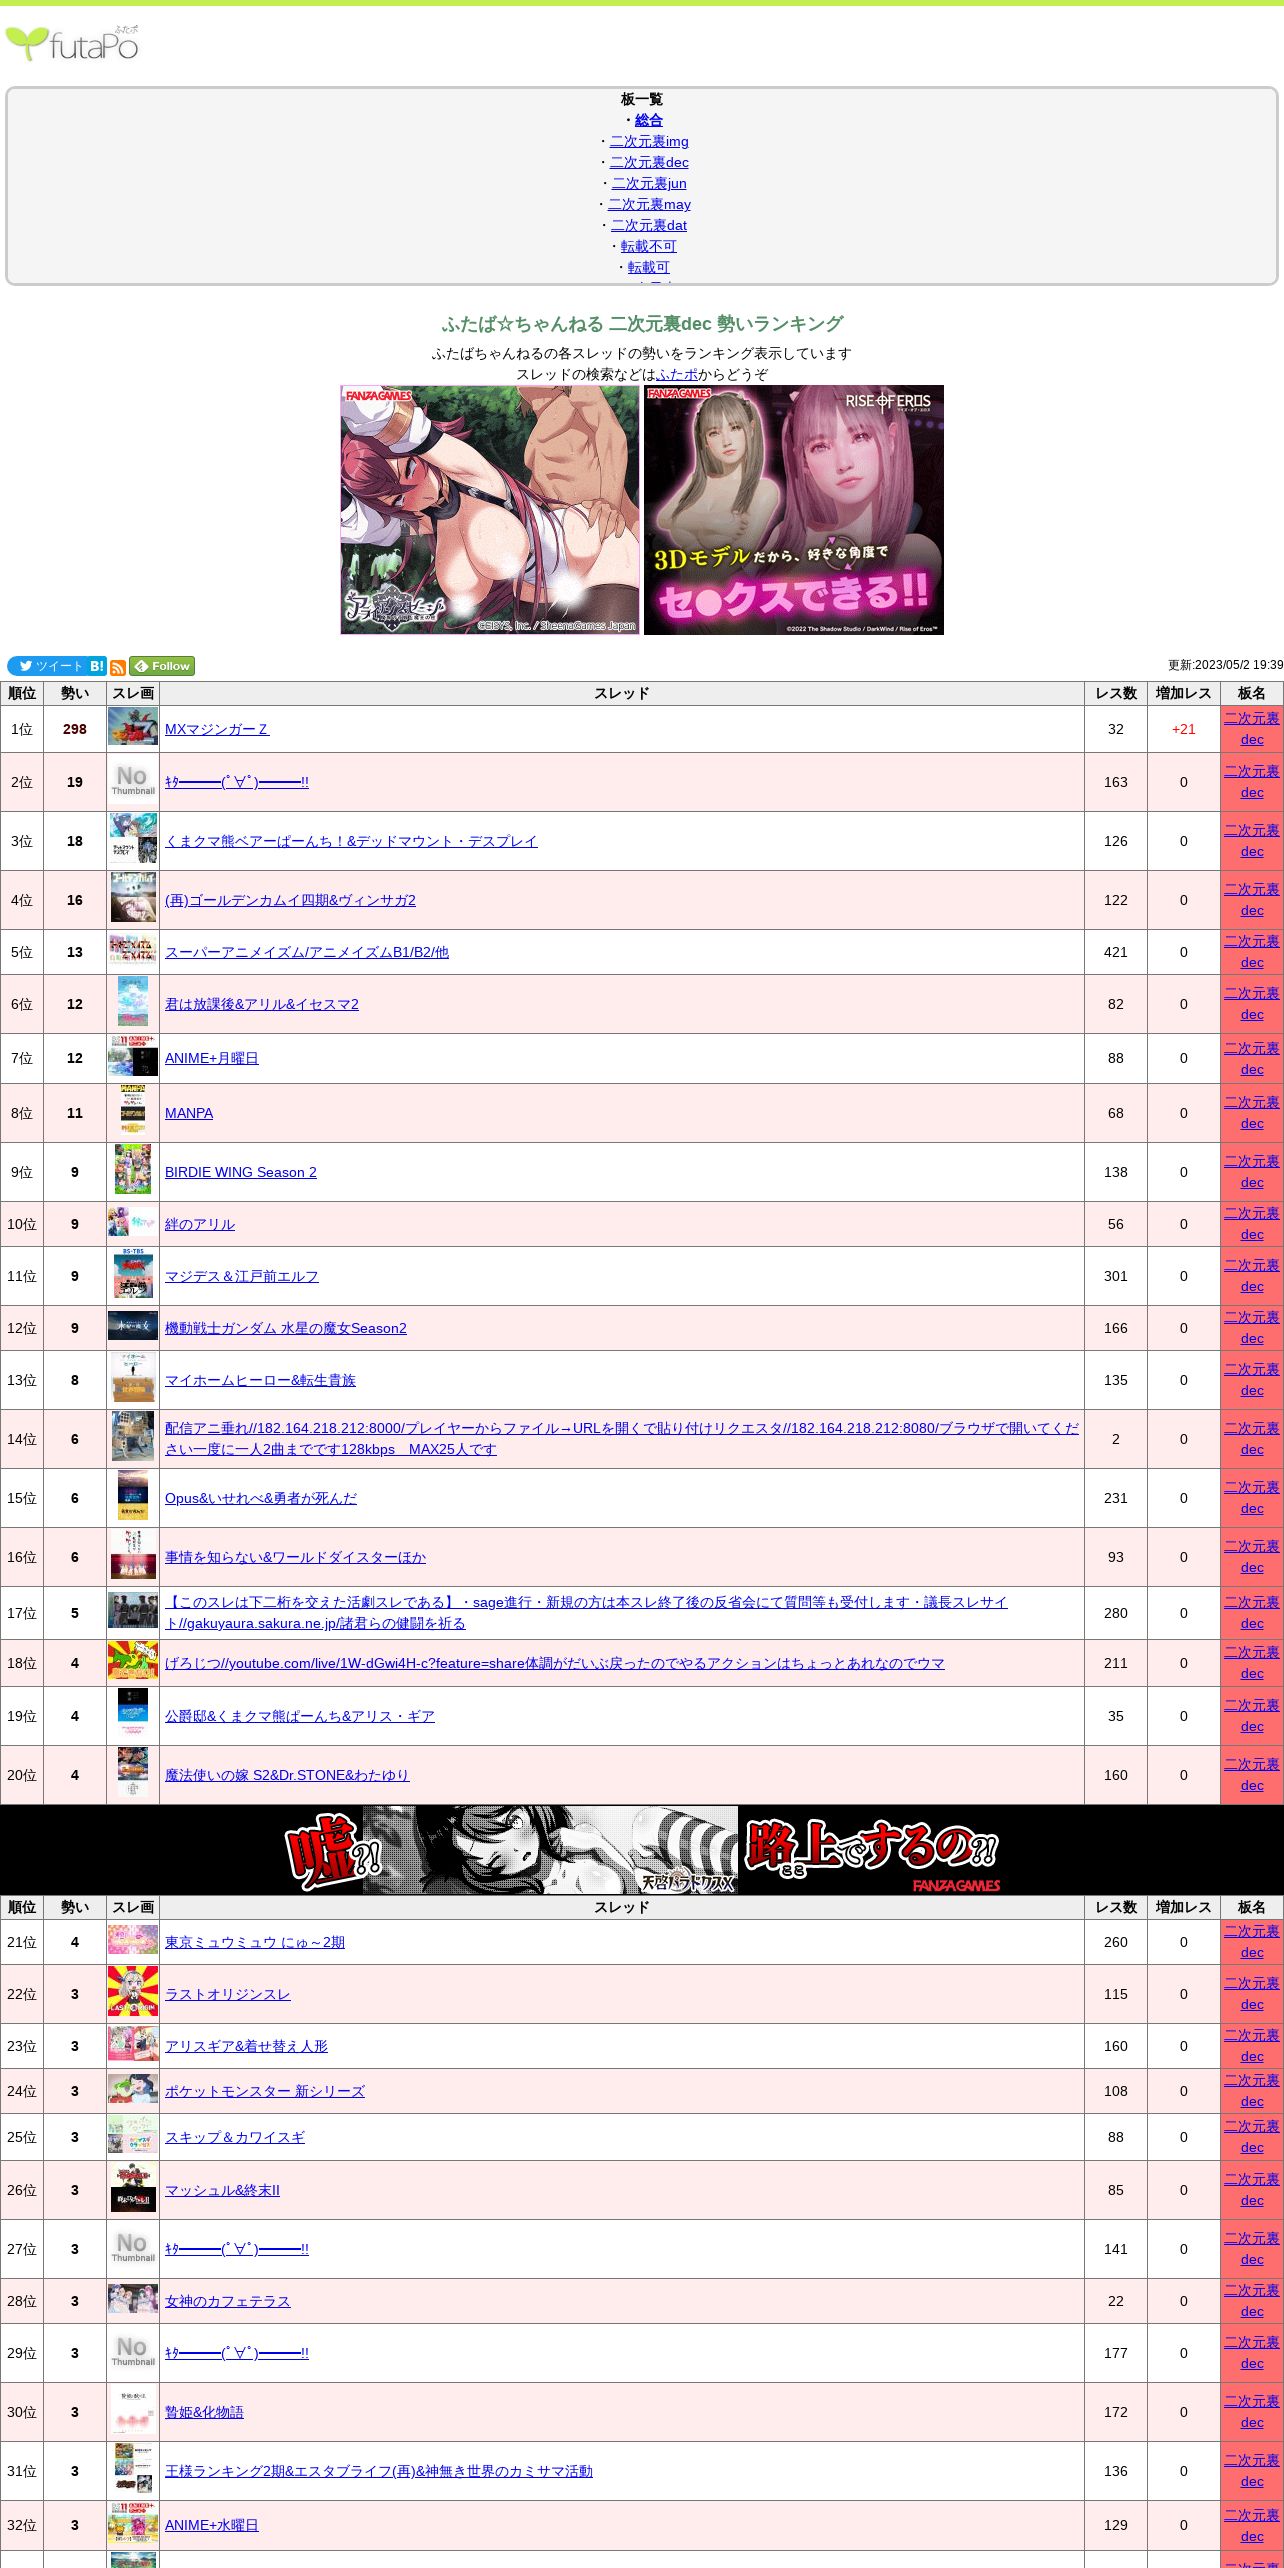This screenshot has height=2568, width=1284.
Task: Open 配信アニ垂れ streaming thread at rank 14
Action: point(622,1439)
